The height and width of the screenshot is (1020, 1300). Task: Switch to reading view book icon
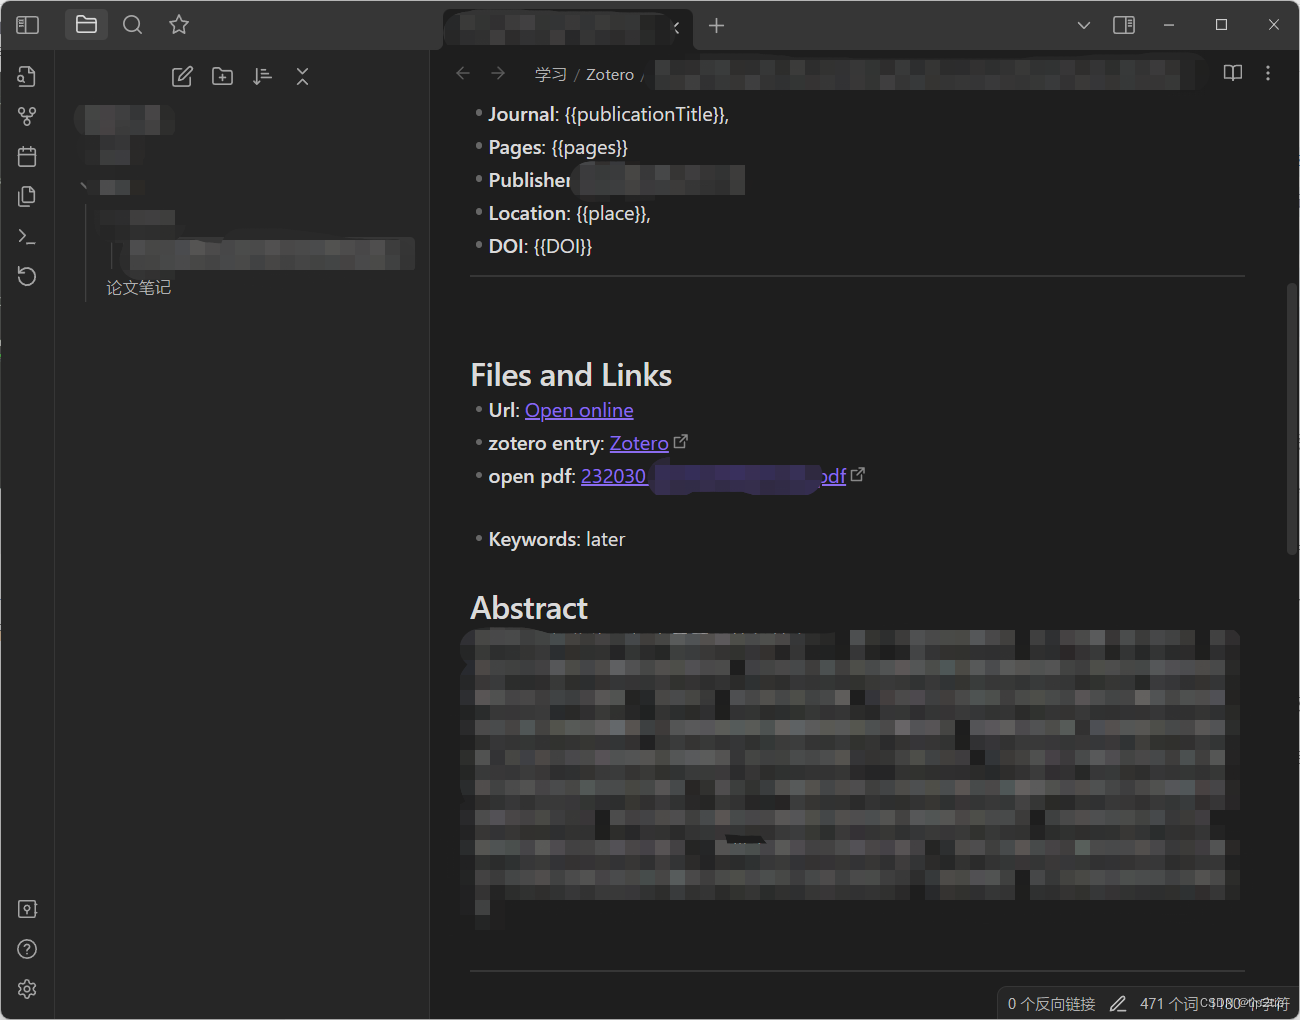point(1233,73)
